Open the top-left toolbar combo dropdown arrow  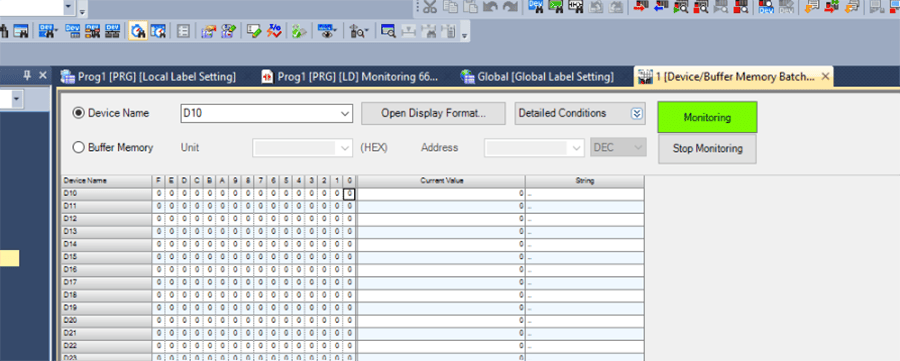[69, 7]
